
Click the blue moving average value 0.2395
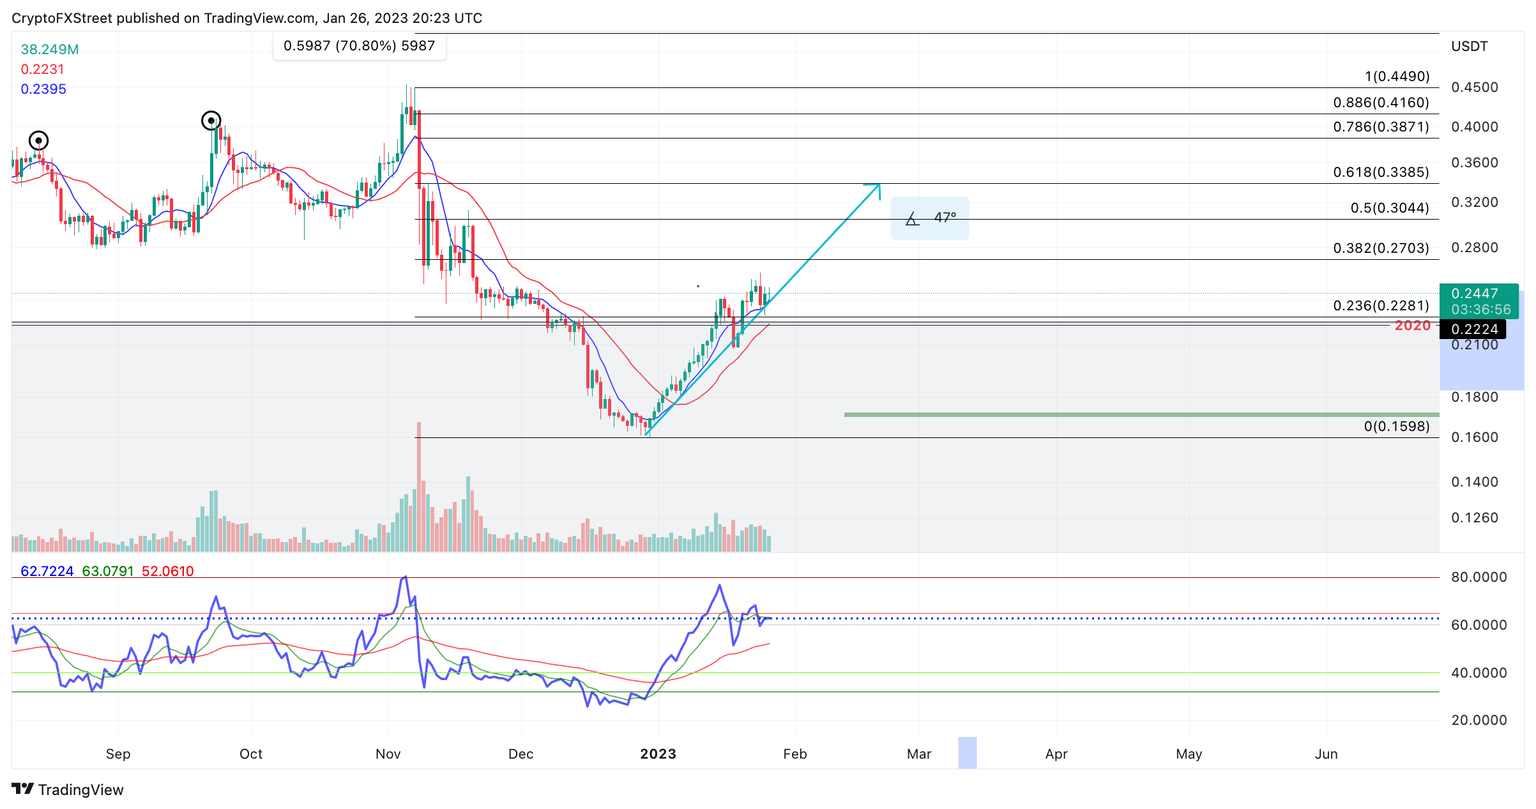click(x=43, y=89)
